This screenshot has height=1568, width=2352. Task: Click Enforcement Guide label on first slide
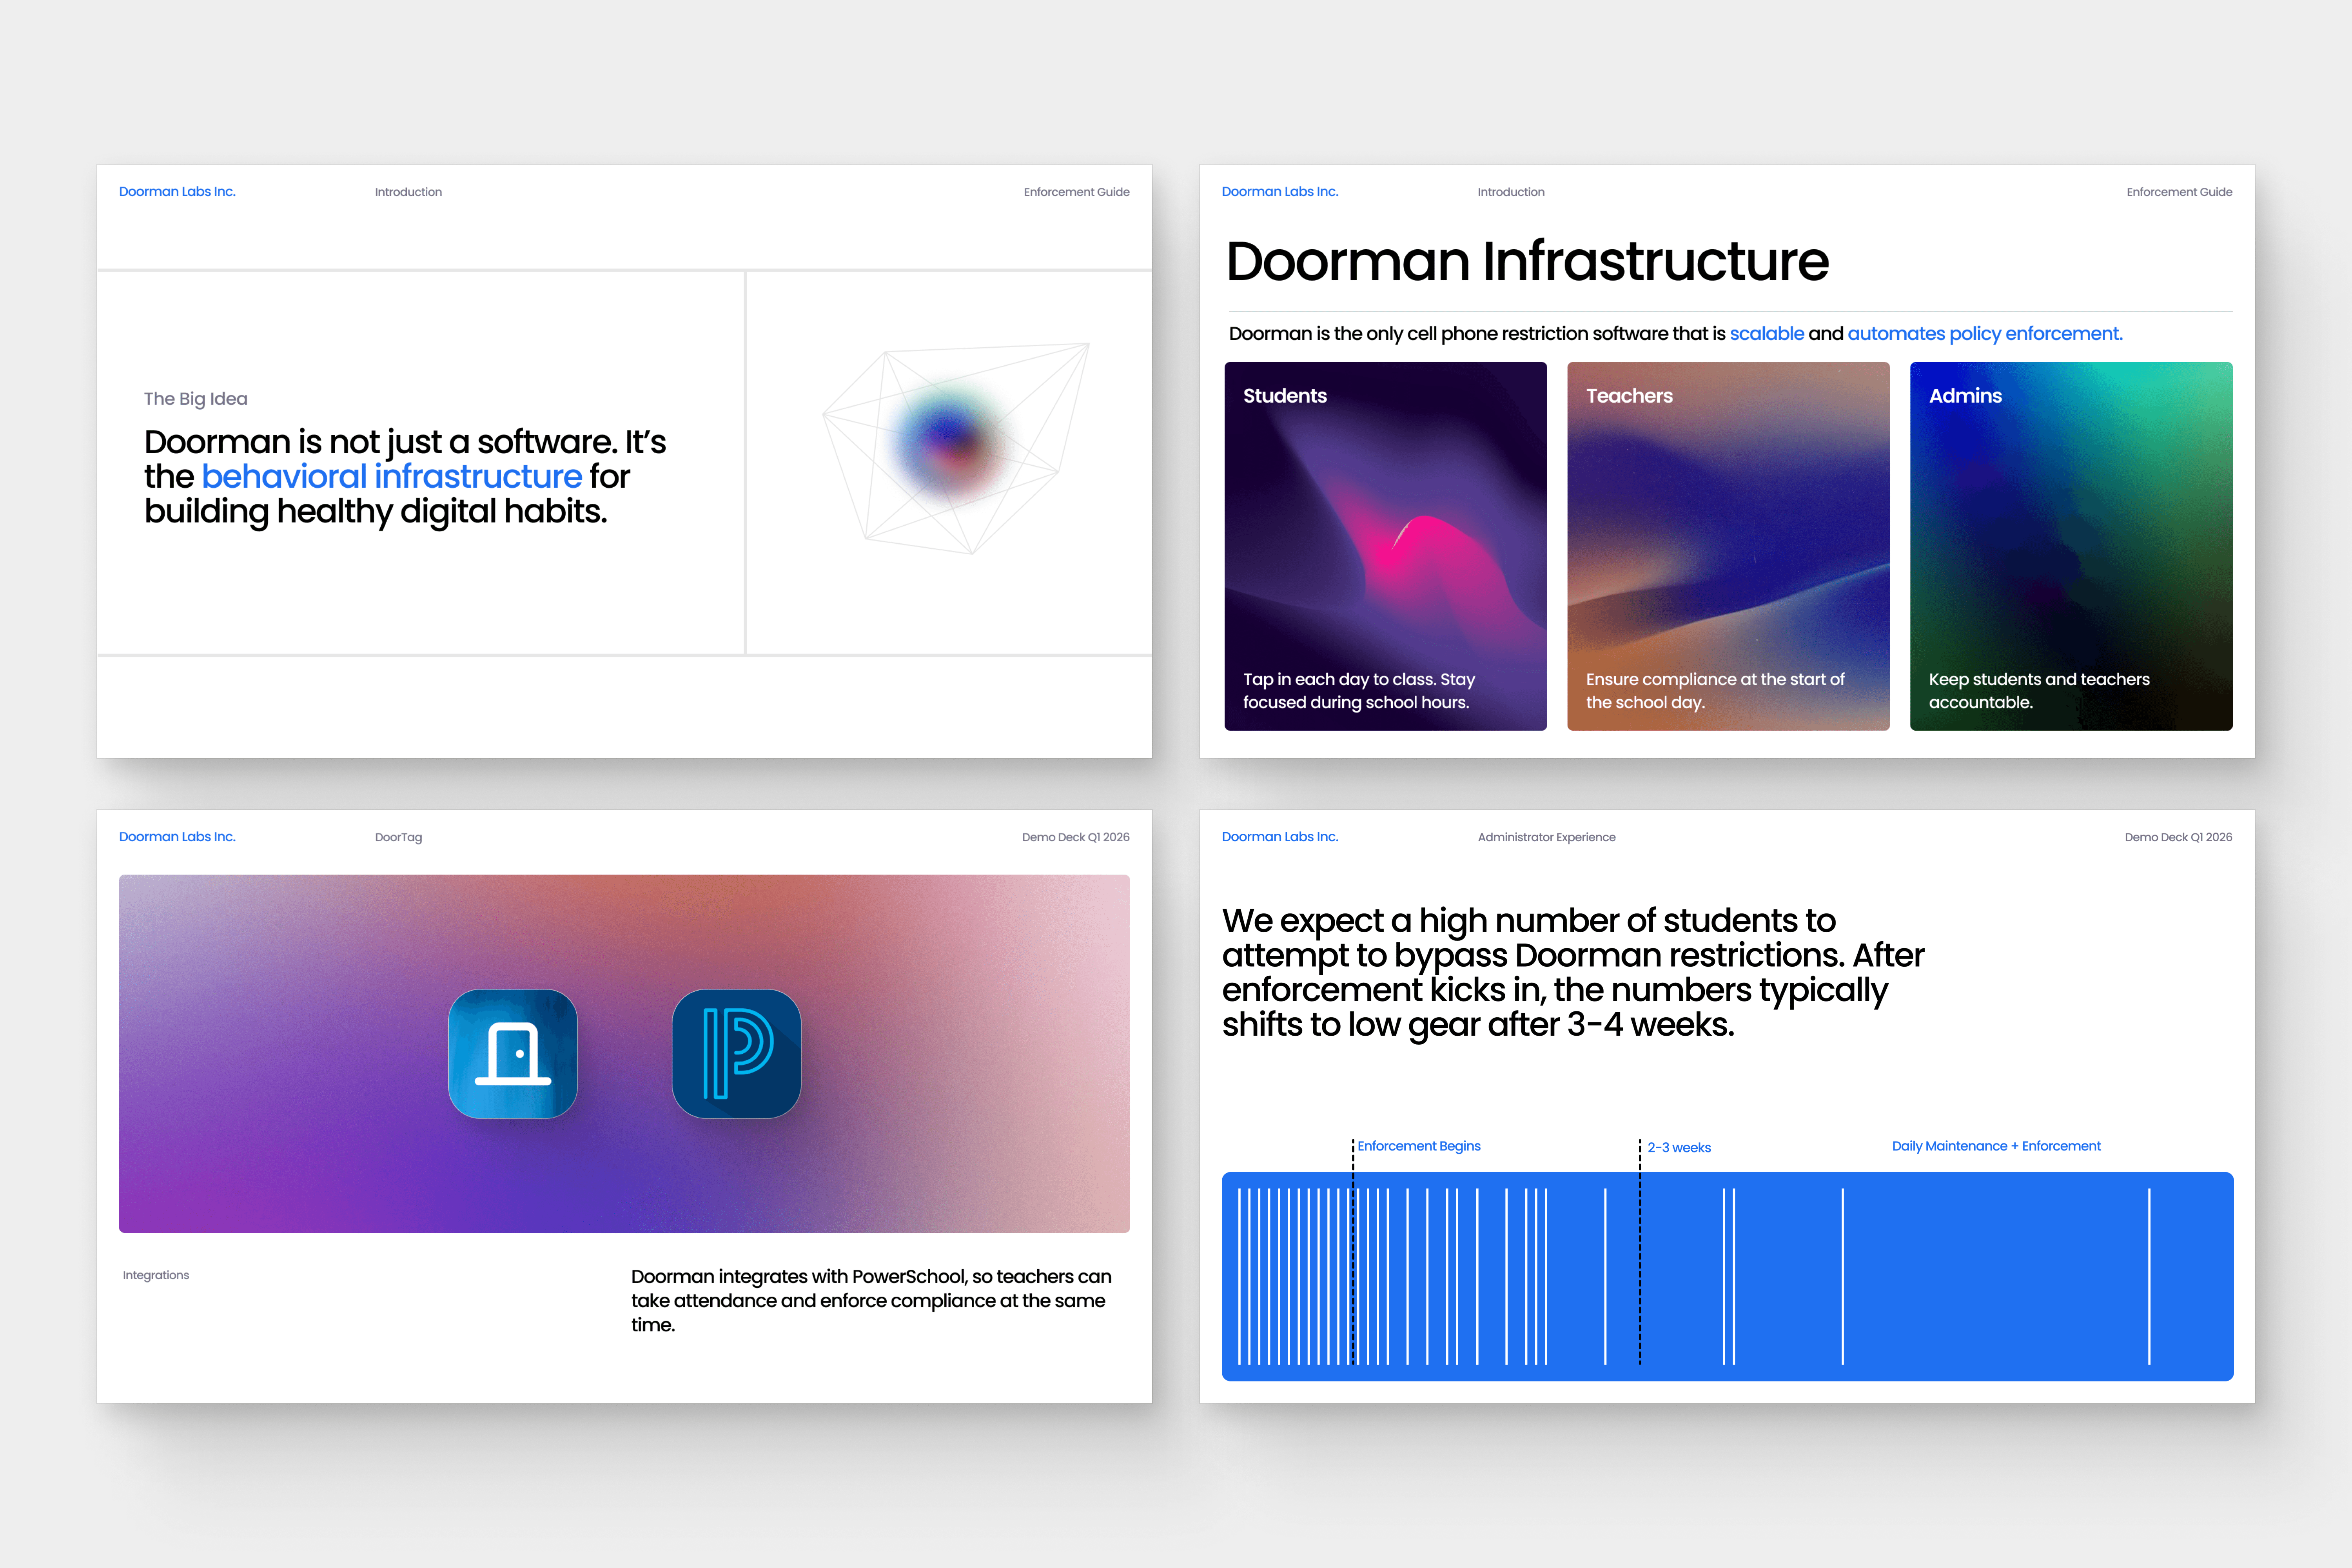(x=1076, y=192)
